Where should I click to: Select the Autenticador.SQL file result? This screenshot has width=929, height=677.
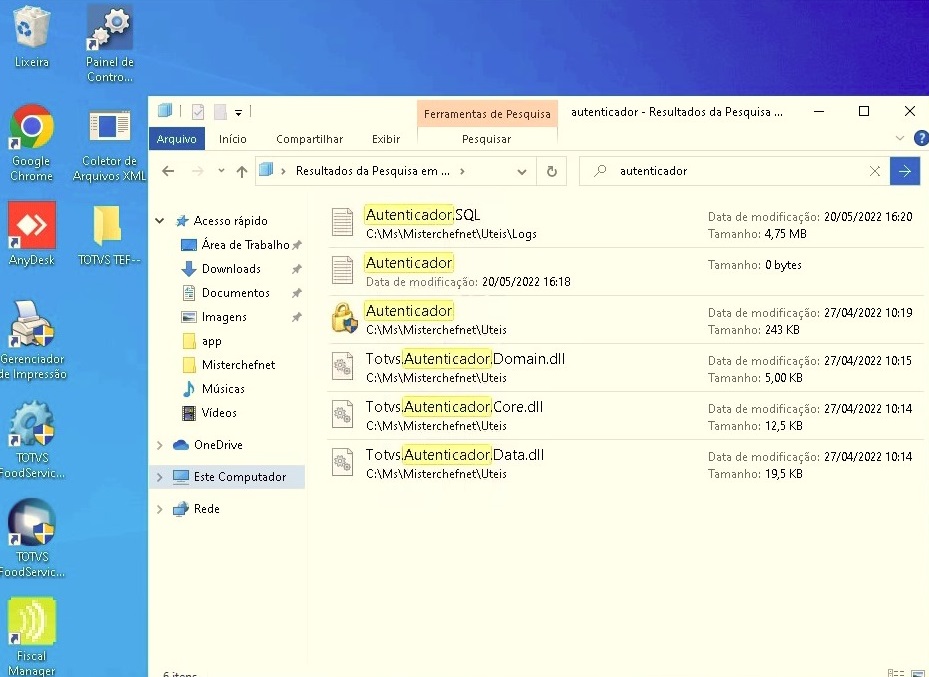tap(625, 224)
